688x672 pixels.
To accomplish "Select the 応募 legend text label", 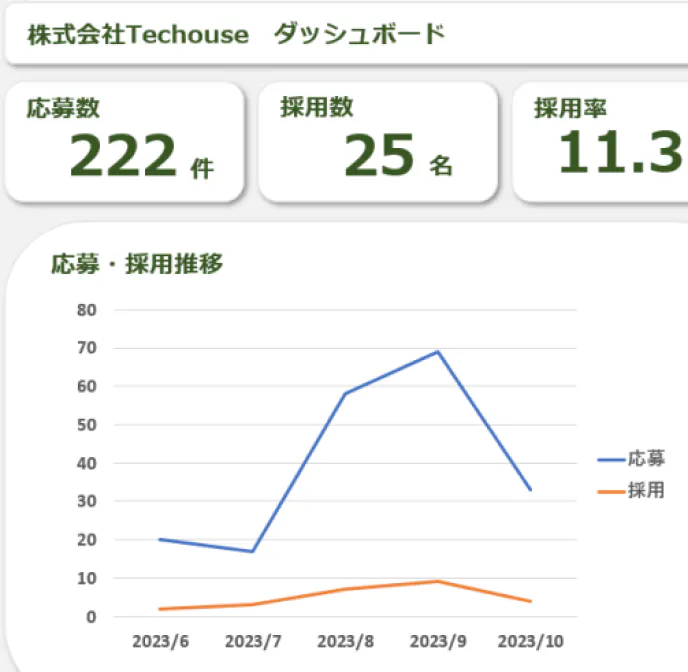I will [646, 460].
